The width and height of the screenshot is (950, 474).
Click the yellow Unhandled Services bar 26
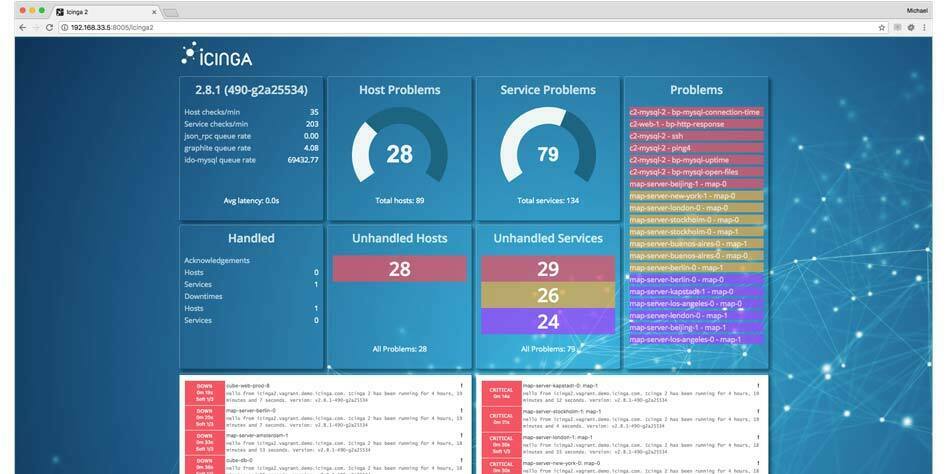pos(548,295)
